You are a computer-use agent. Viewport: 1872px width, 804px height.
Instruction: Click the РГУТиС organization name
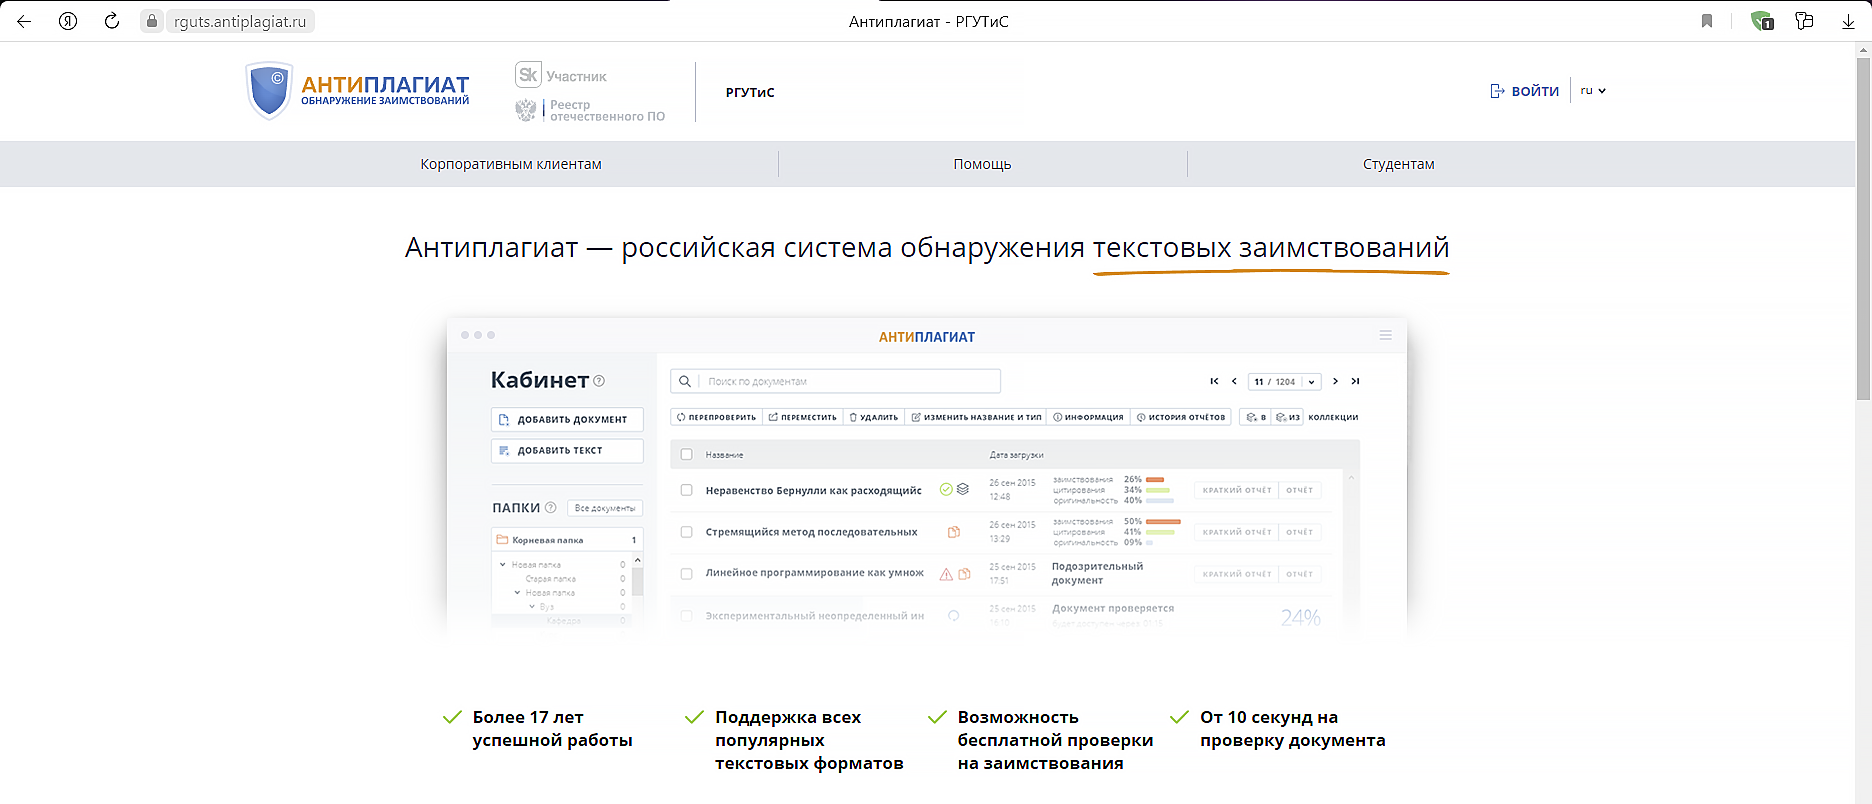pyautogui.click(x=750, y=92)
